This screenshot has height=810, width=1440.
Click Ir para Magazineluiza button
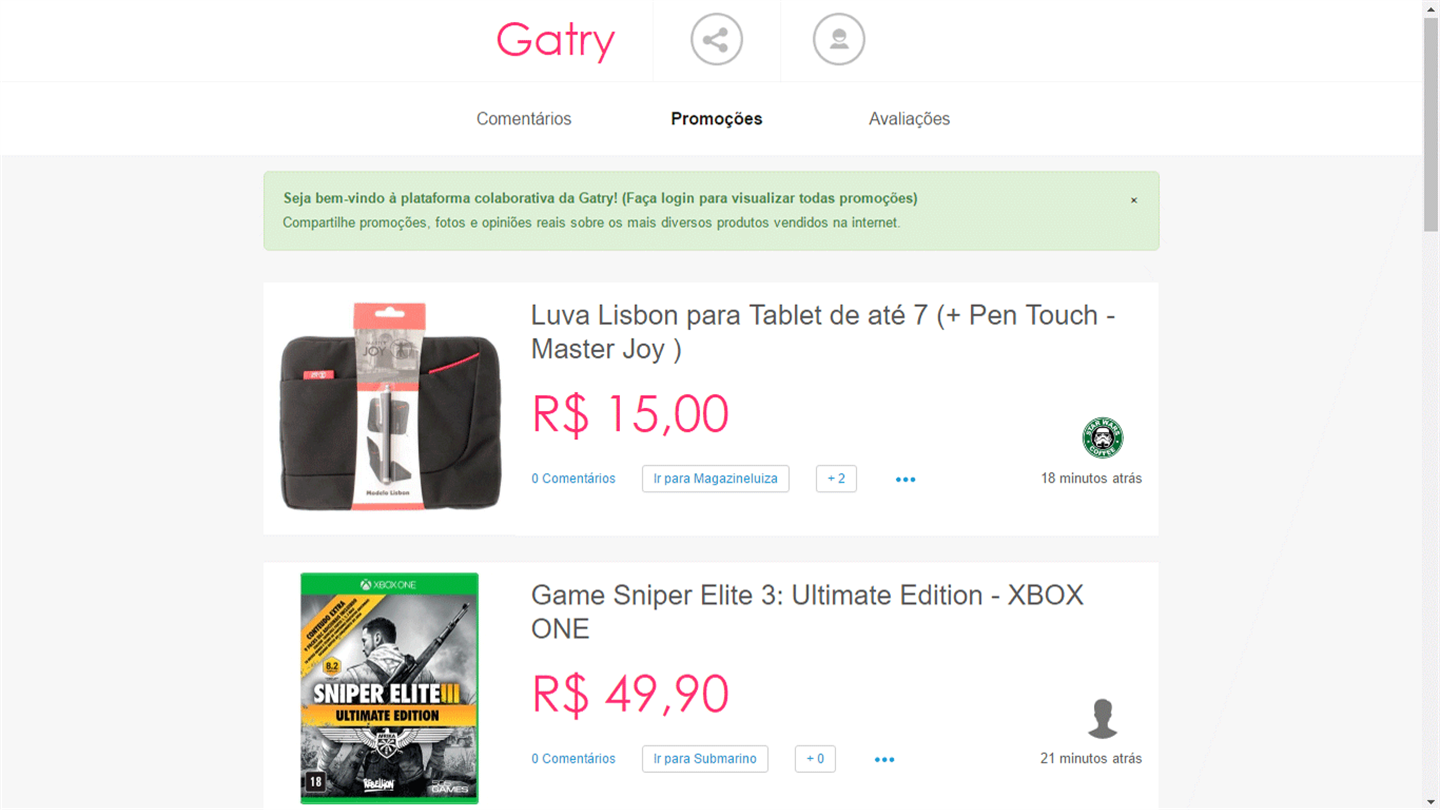(715, 478)
